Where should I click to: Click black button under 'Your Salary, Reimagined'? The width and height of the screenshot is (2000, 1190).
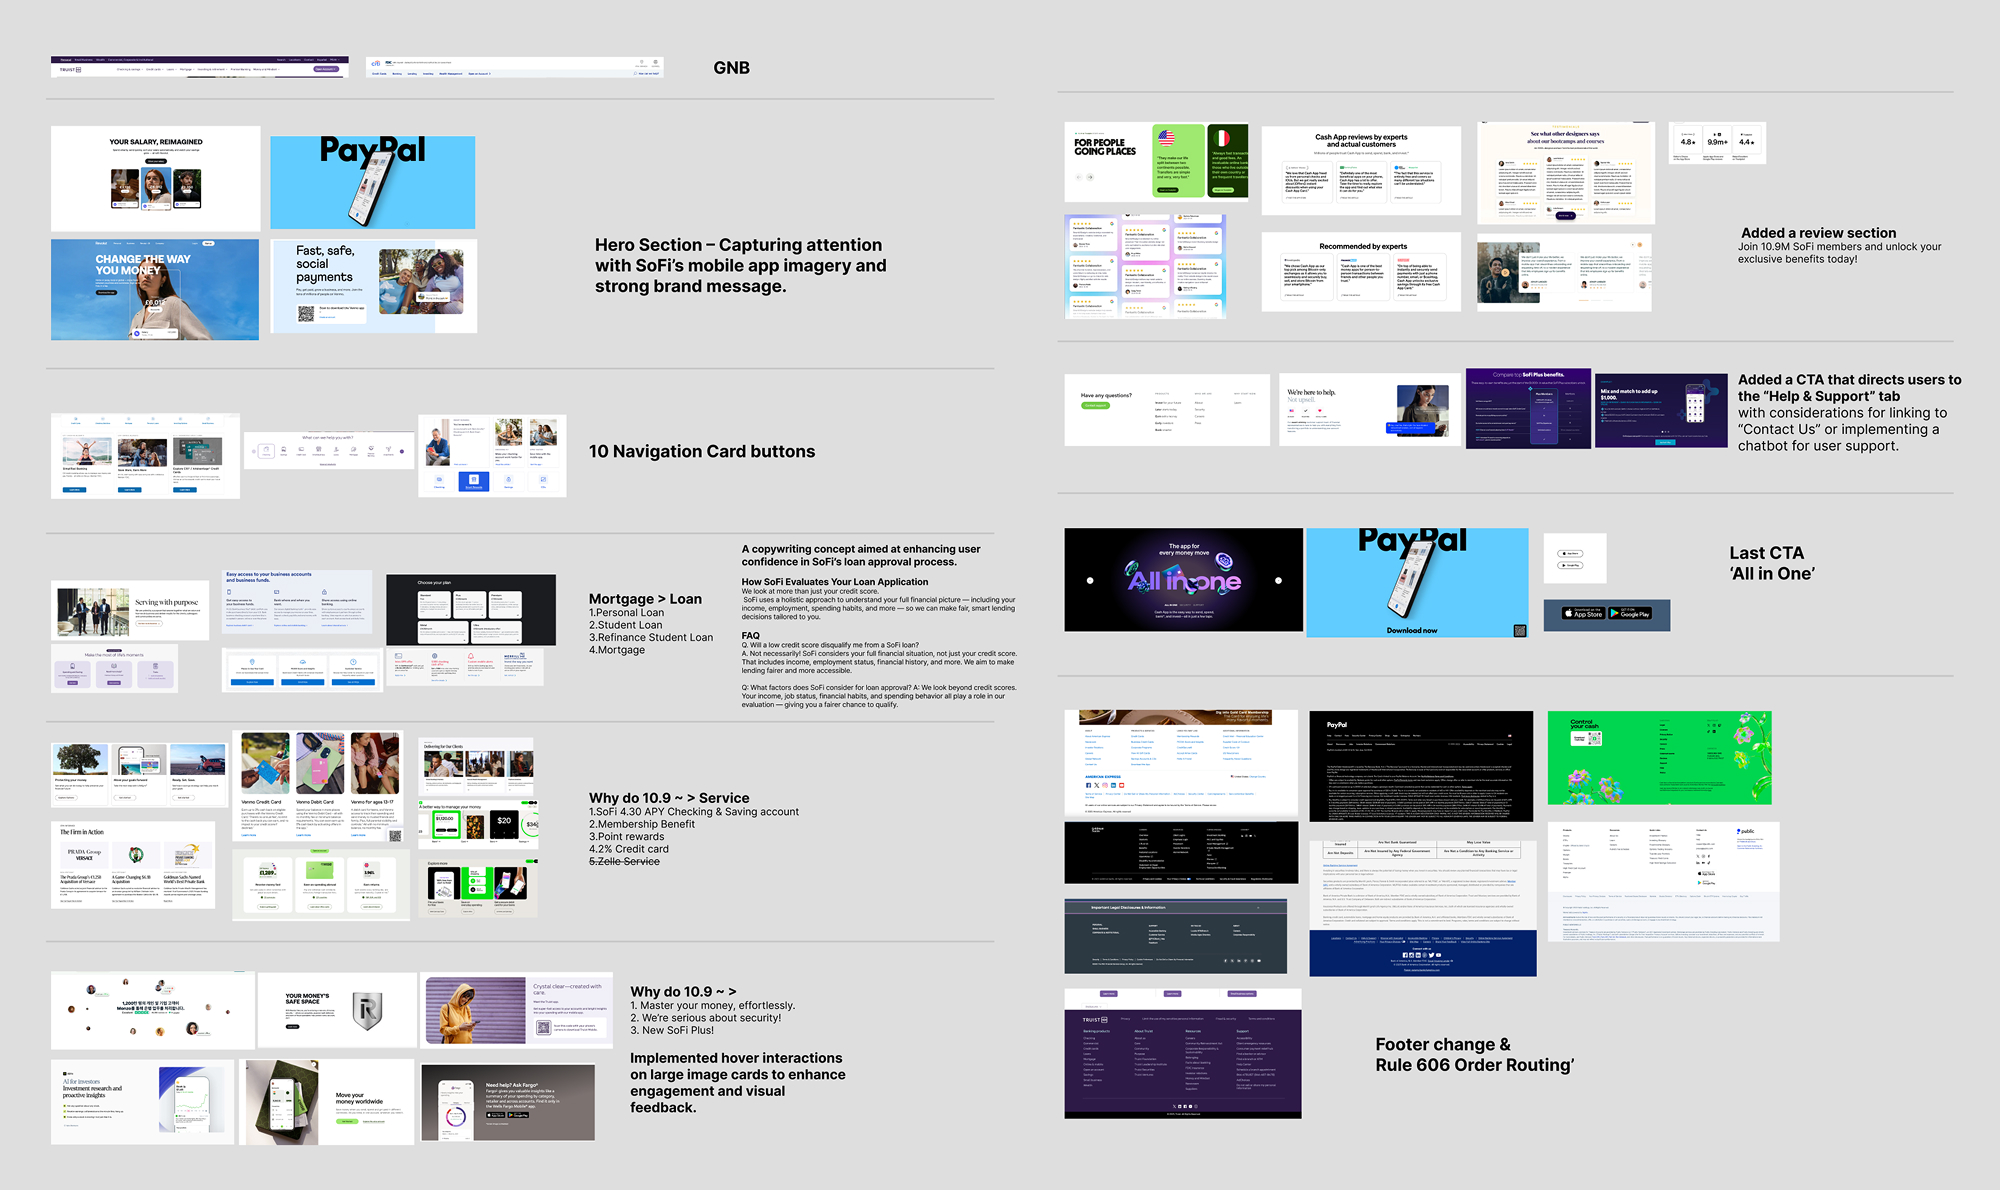pyautogui.click(x=156, y=160)
